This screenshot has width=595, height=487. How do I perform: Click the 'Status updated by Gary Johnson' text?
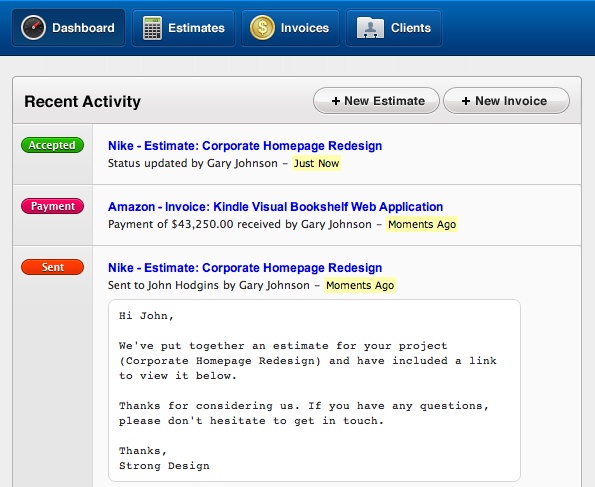(x=192, y=163)
